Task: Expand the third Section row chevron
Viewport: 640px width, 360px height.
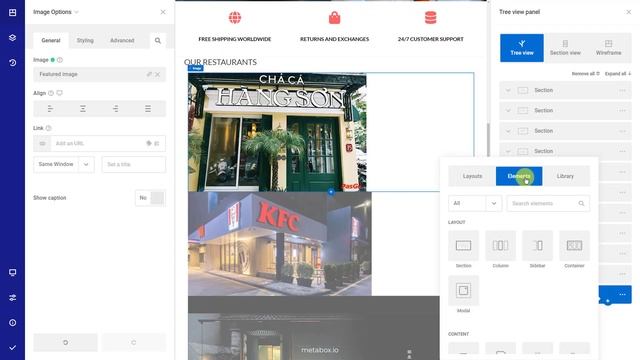Action: pyautogui.click(x=508, y=131)
